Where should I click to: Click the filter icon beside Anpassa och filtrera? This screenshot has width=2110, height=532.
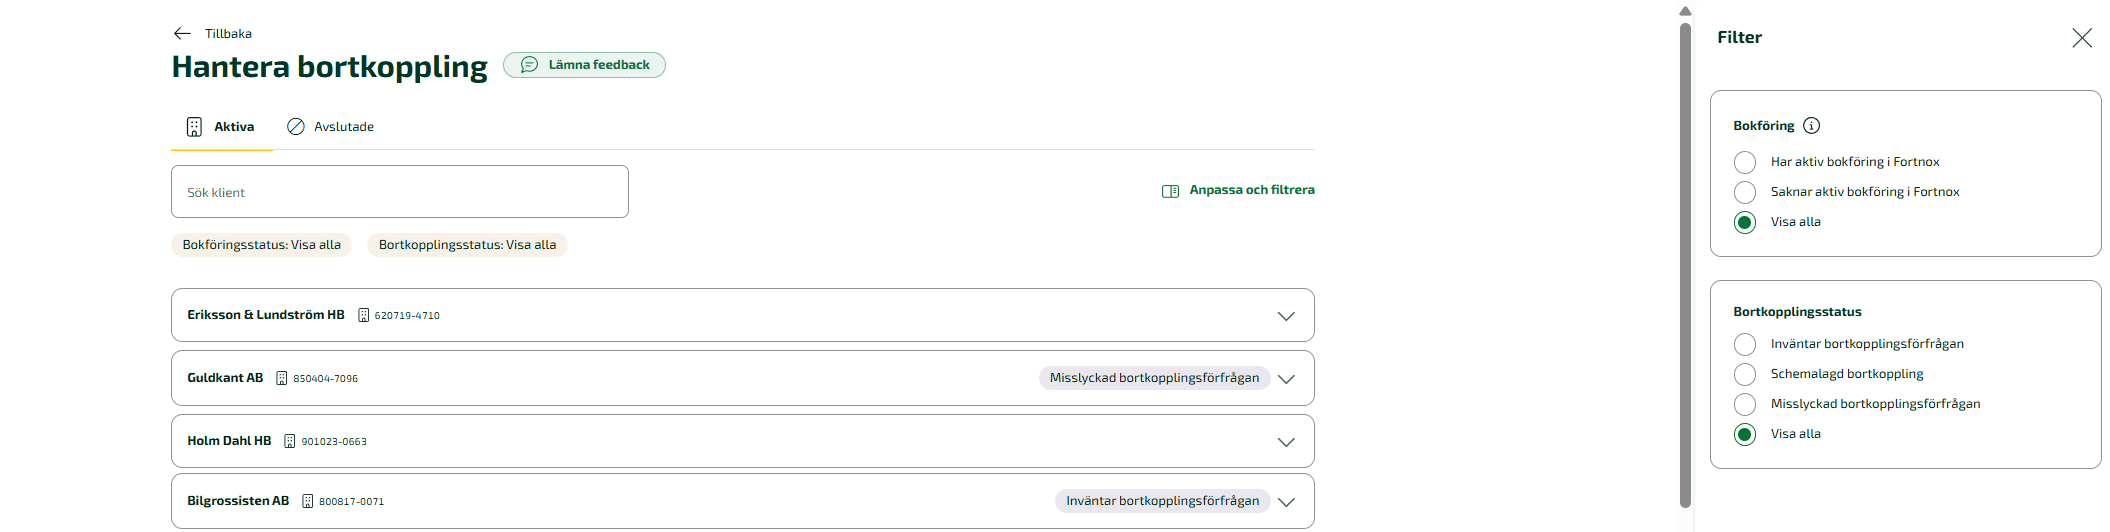click(x=1170, y=191)
